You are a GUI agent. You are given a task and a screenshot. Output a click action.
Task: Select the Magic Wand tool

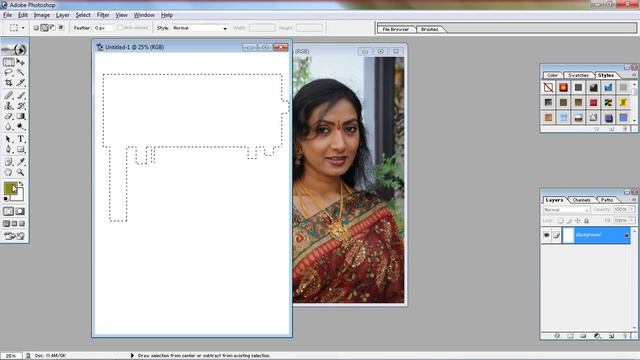pyautogui.click(x=21, y=72)
